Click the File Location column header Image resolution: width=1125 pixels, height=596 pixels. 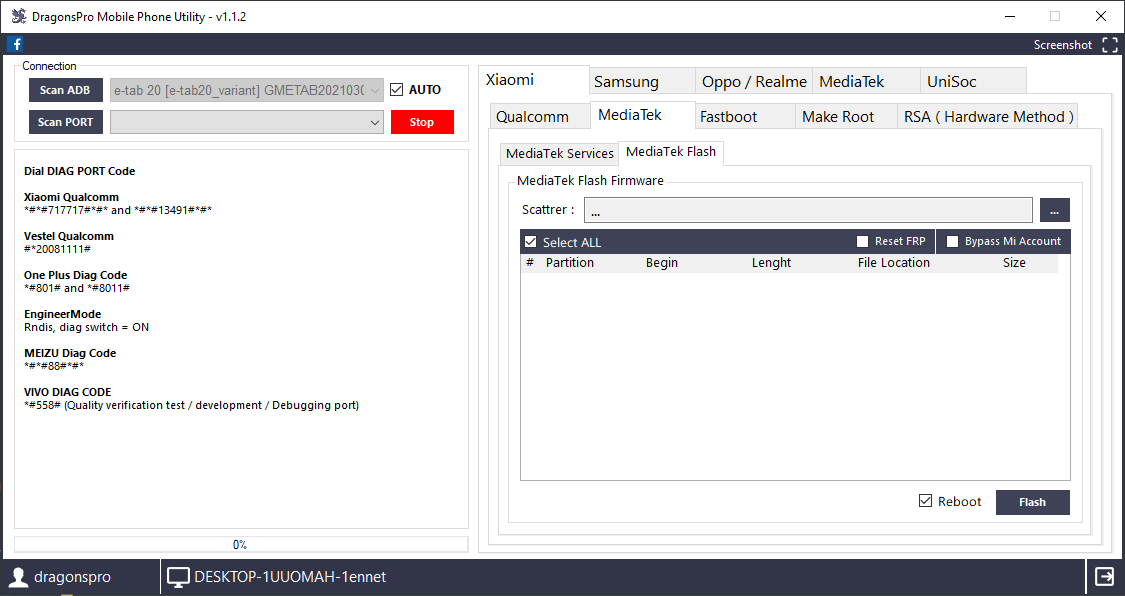click(893, 262)
